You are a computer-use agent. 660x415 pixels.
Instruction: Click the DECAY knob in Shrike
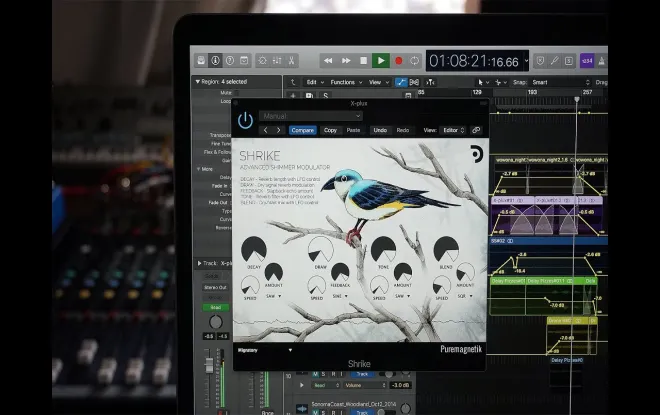click(254, 249)
